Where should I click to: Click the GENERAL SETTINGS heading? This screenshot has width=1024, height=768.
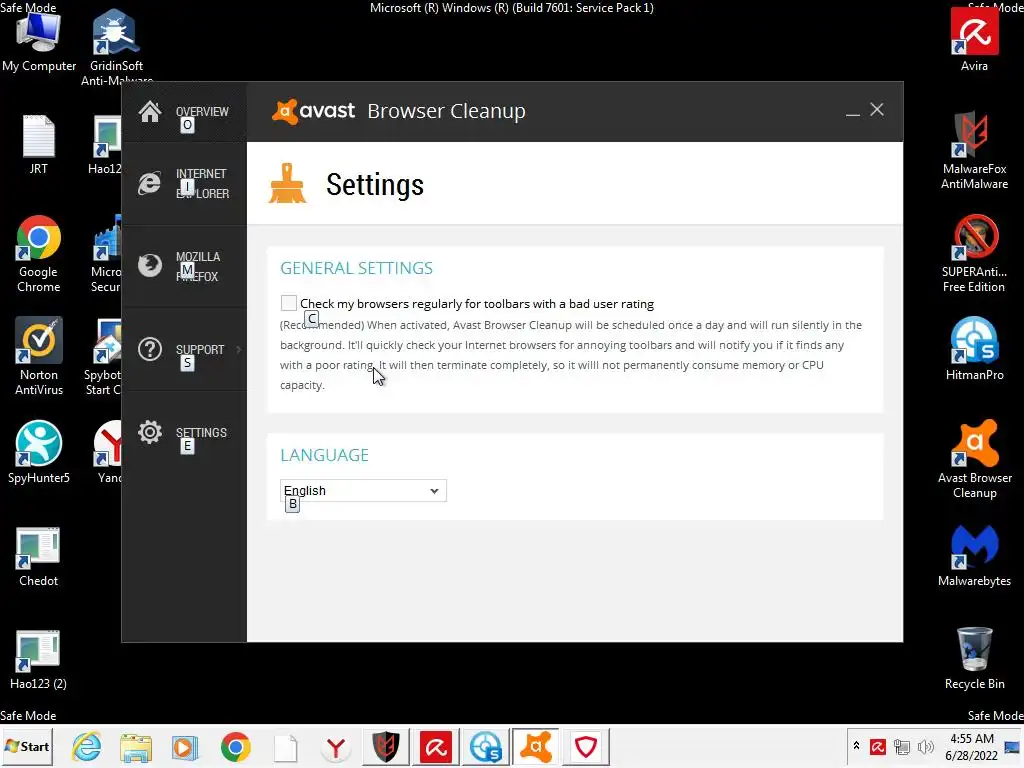coord(357,268)
